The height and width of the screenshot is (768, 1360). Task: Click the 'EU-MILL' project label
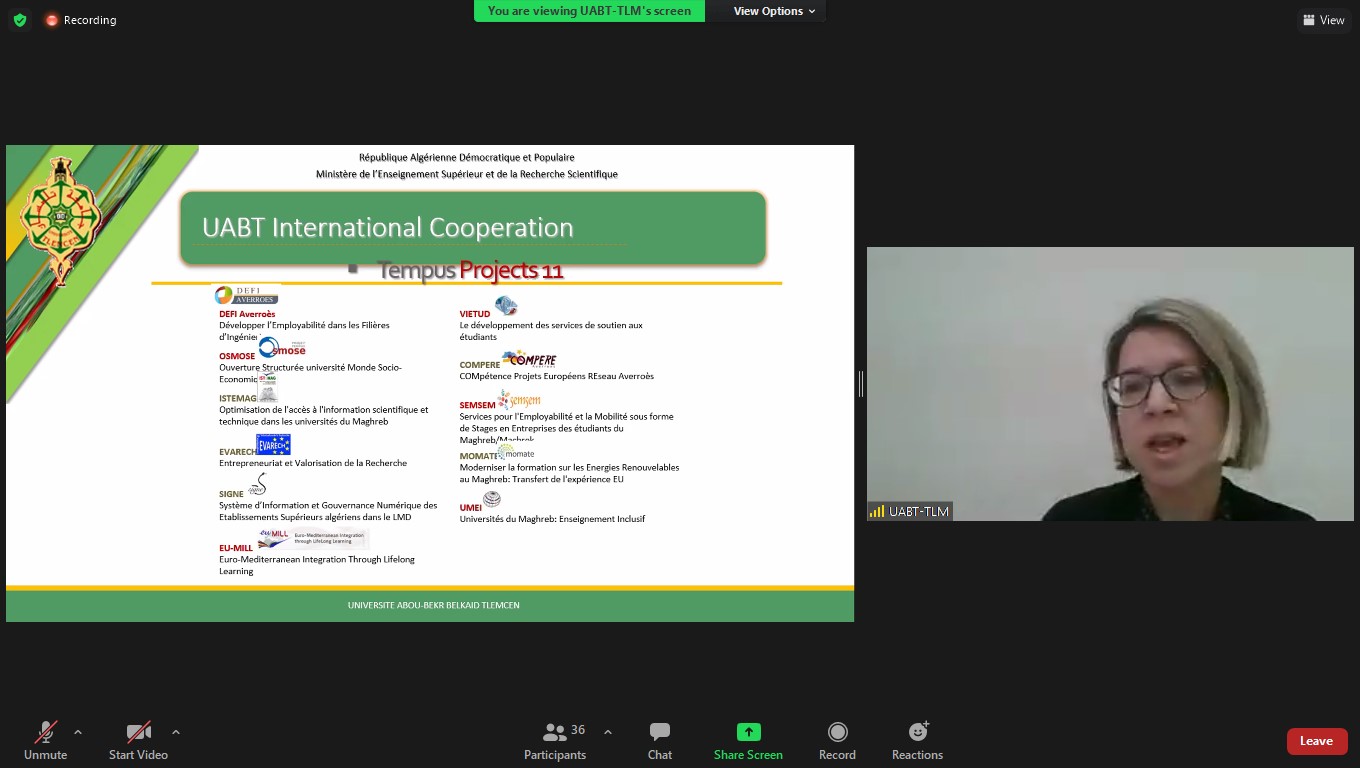click(236, 548)
